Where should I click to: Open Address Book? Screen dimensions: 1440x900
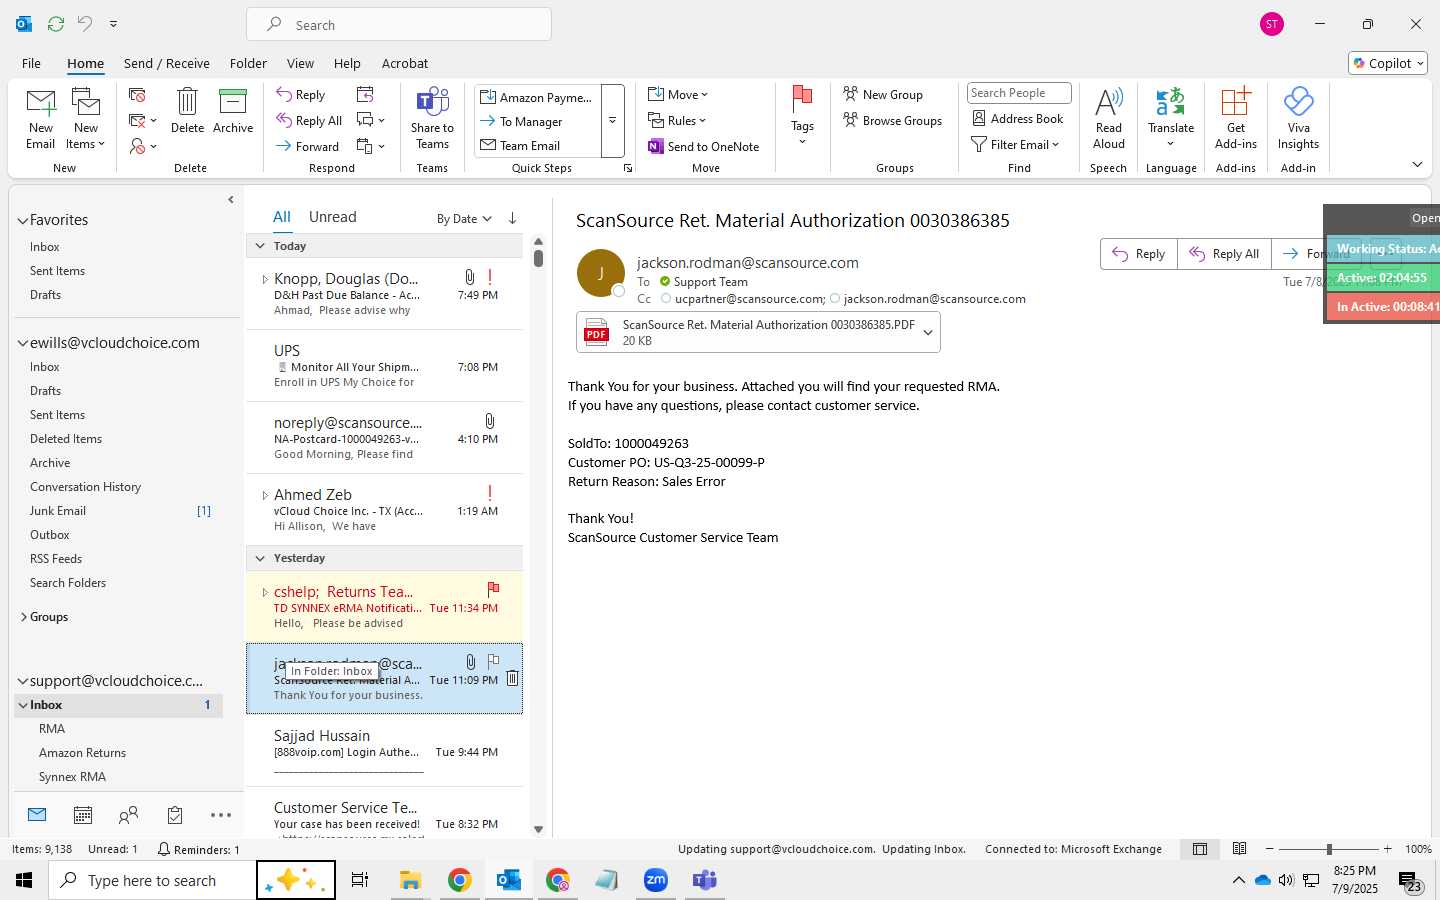1018,118
